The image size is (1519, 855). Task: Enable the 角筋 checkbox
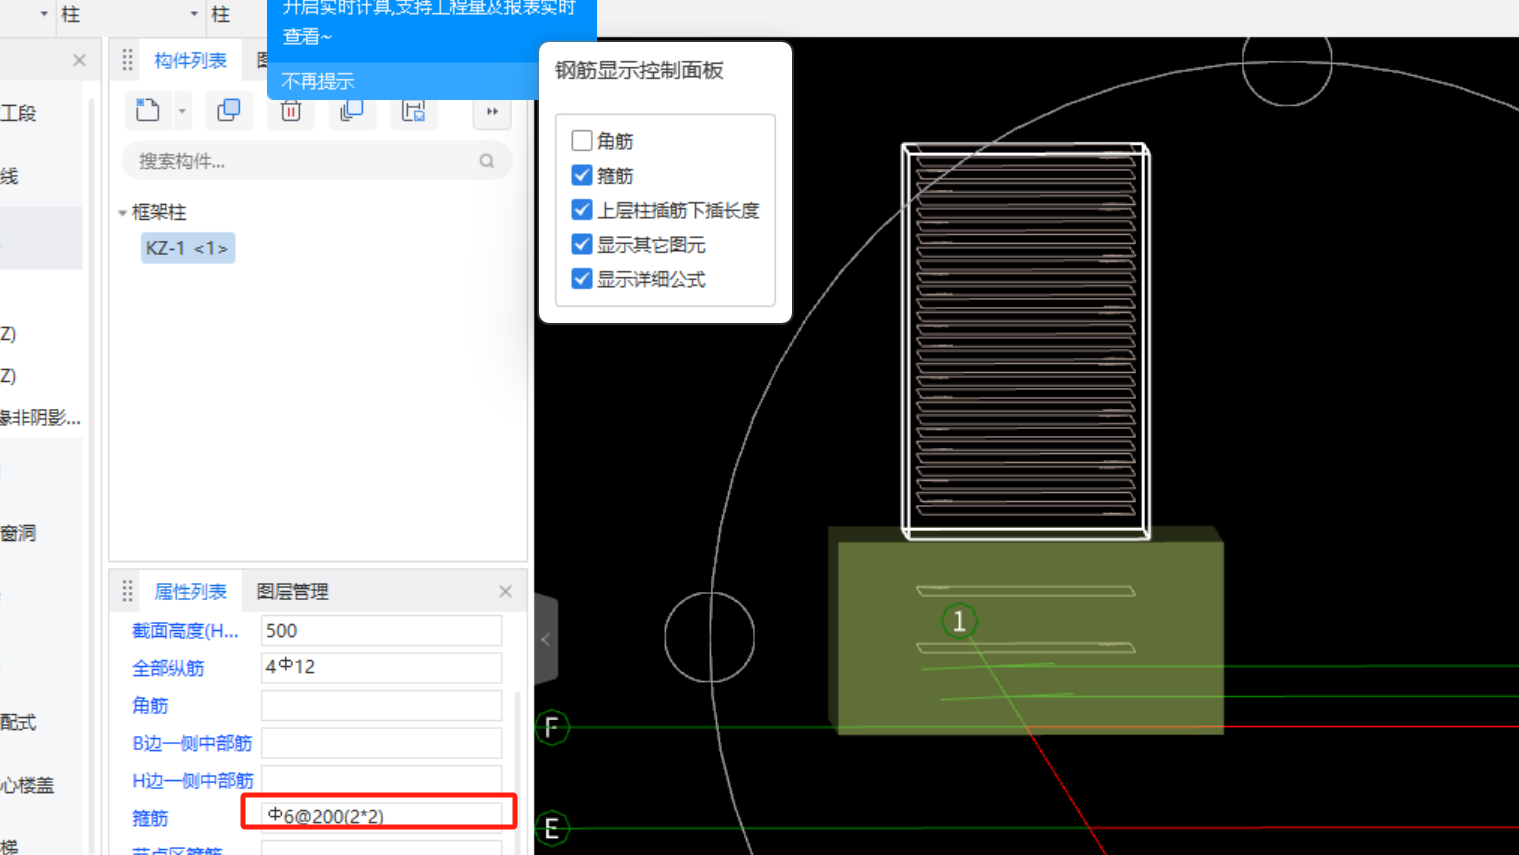point(582,141)
